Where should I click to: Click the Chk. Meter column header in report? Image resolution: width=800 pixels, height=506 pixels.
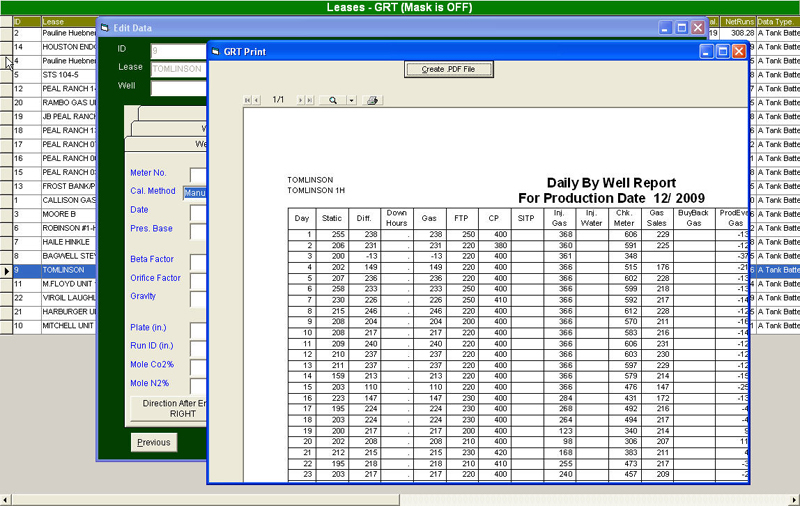(624, 218)
